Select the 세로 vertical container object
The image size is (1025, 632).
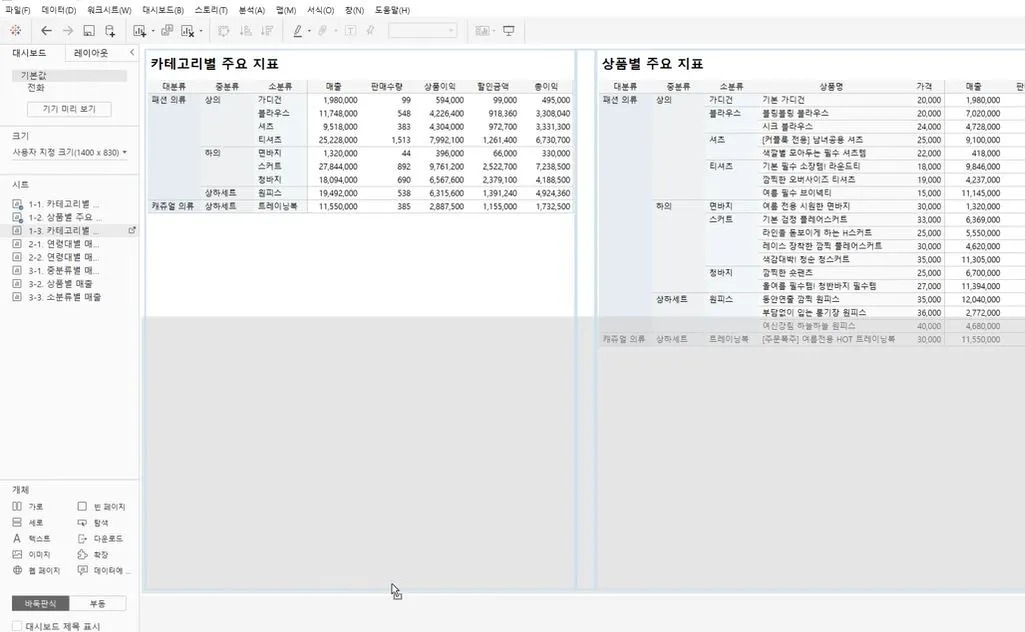[27, 523]
